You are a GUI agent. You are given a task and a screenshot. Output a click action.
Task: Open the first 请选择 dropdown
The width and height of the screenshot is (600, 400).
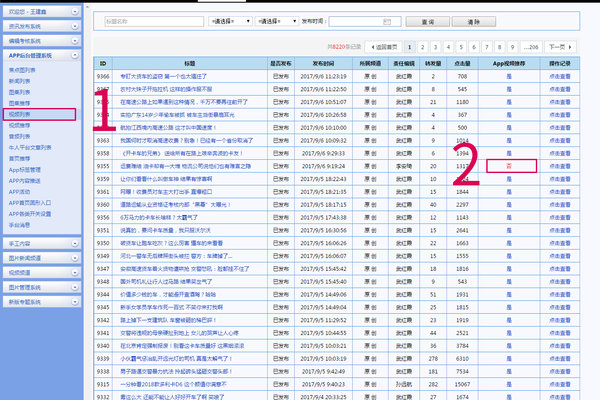click(x=231, y=20)
